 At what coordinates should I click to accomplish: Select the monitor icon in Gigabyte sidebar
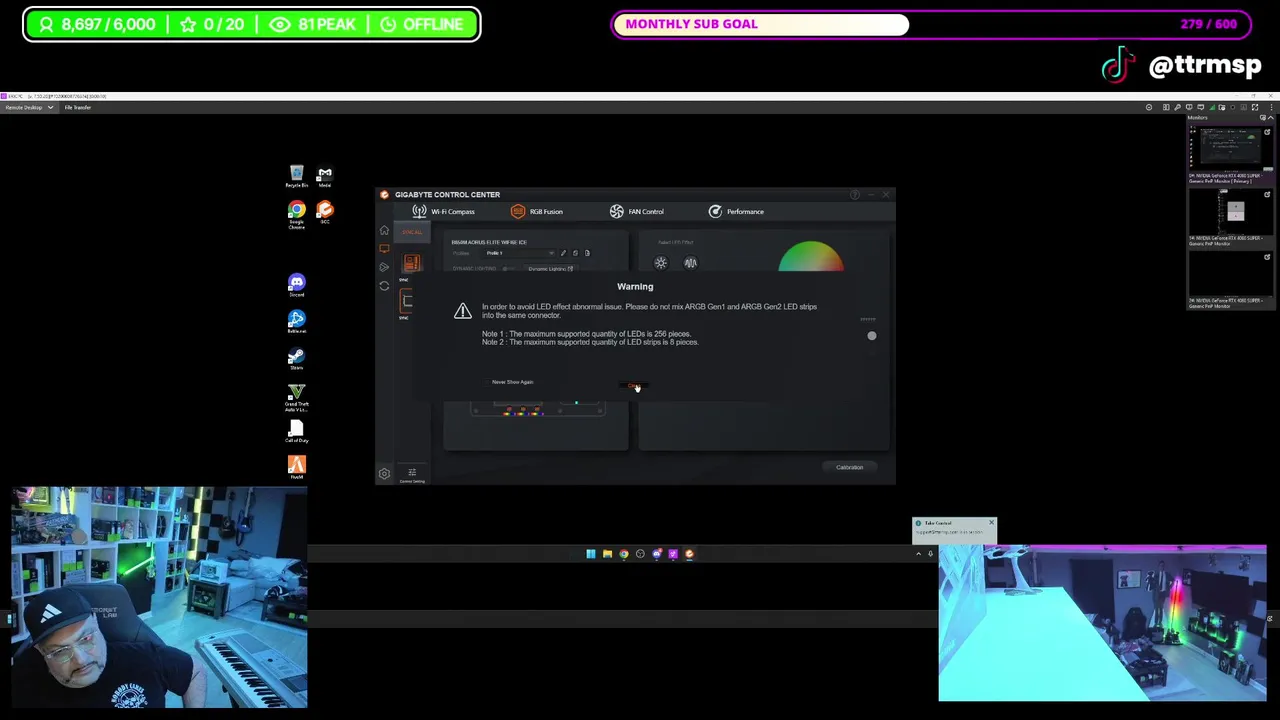click(x=384, y=249)
